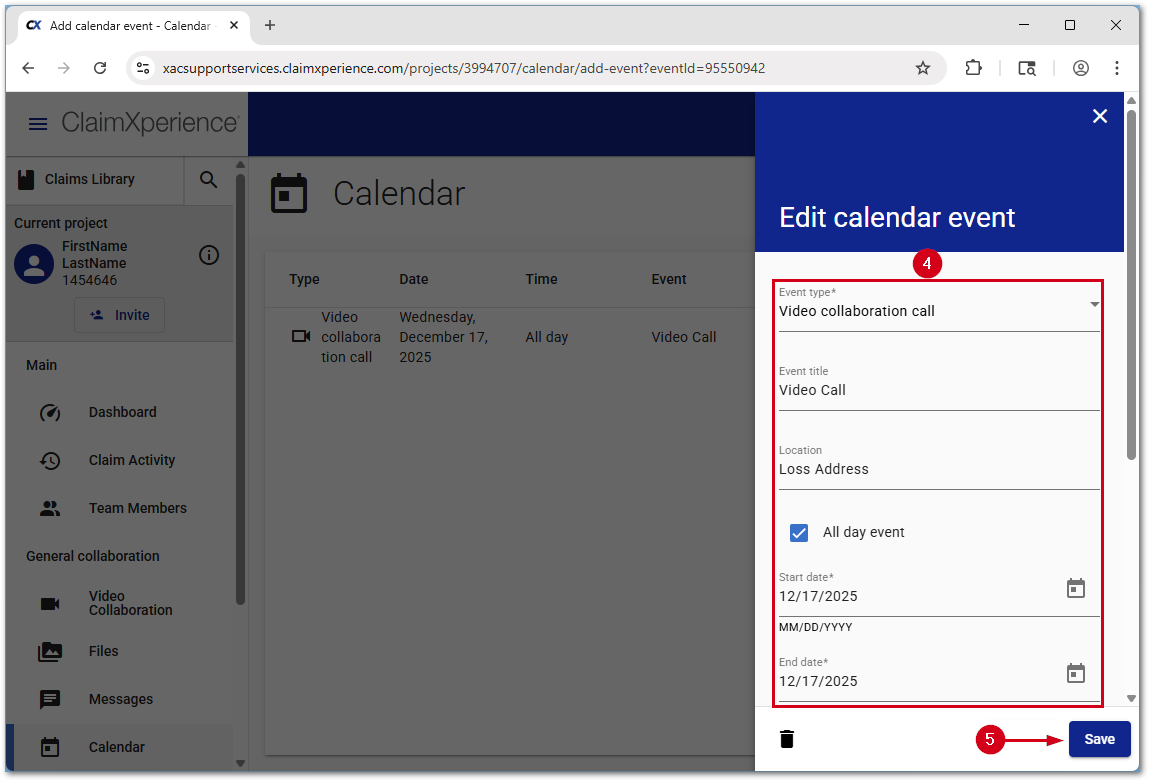Click the Event title input field

(938, 391)
